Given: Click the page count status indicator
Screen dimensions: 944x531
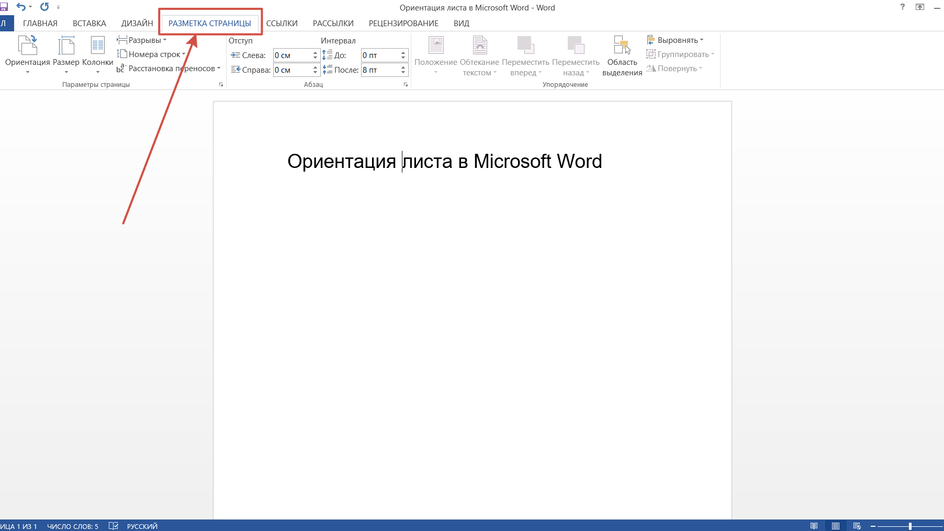Looking at the screenshot, I should 19,526.
